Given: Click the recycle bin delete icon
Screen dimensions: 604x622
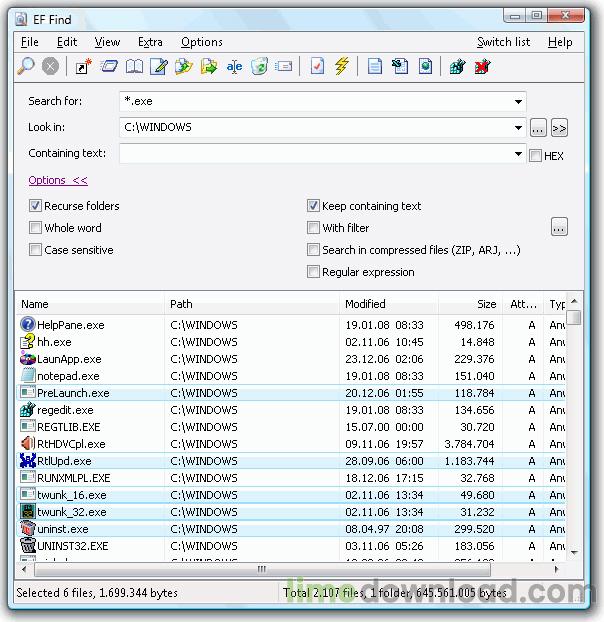Looking at the screenshot, I should tap(259, 67).
